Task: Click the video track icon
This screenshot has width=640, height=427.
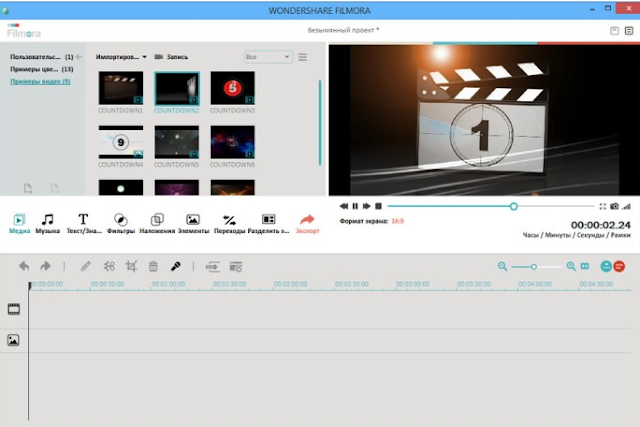Action: tap(14, 309)
